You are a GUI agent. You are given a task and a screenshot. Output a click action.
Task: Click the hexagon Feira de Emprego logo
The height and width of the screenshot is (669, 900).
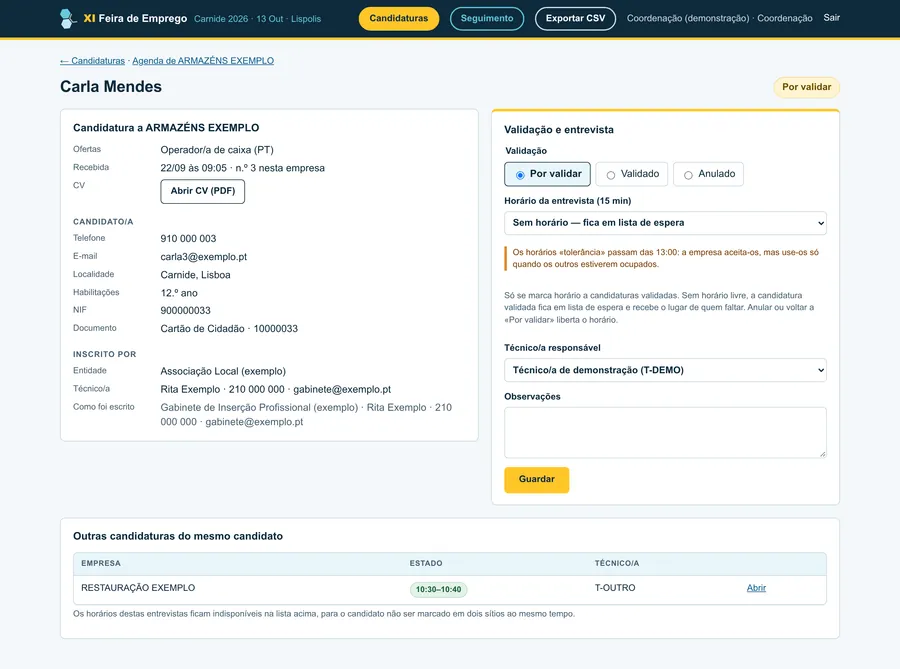[x=68, y=18]
